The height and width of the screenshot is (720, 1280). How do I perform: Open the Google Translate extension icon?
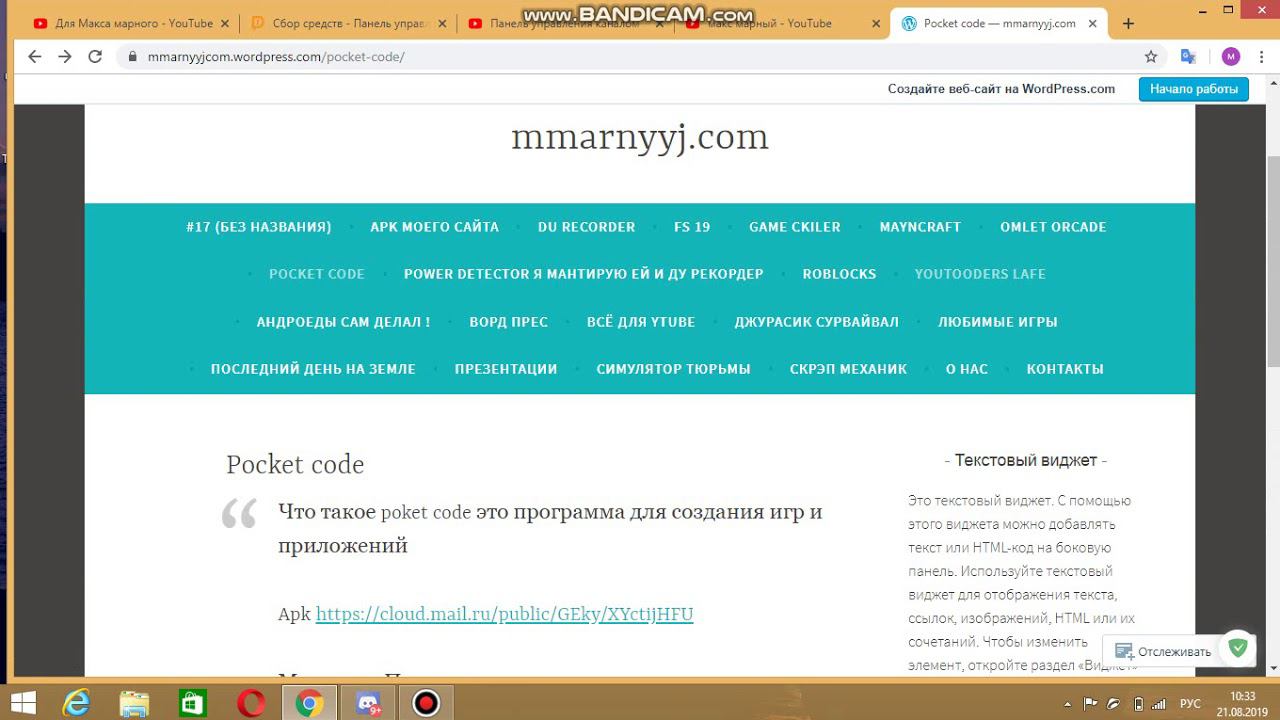tap(1188, 57)
